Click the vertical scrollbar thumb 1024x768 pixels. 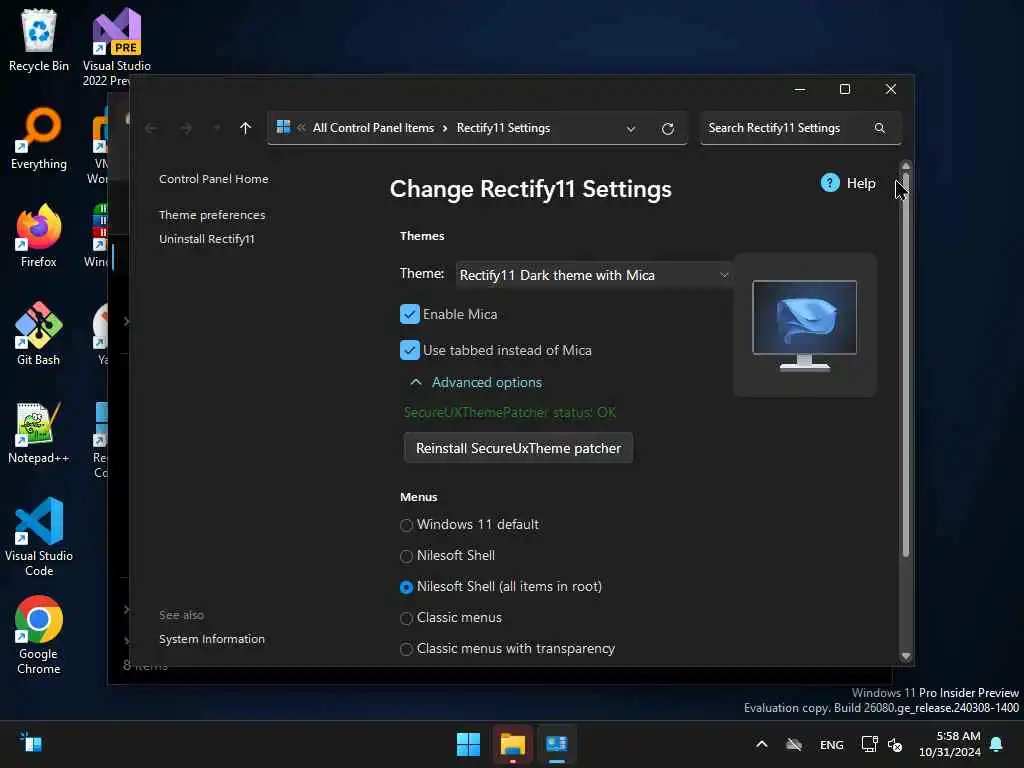pyautogui.click(x=906, y=365)
